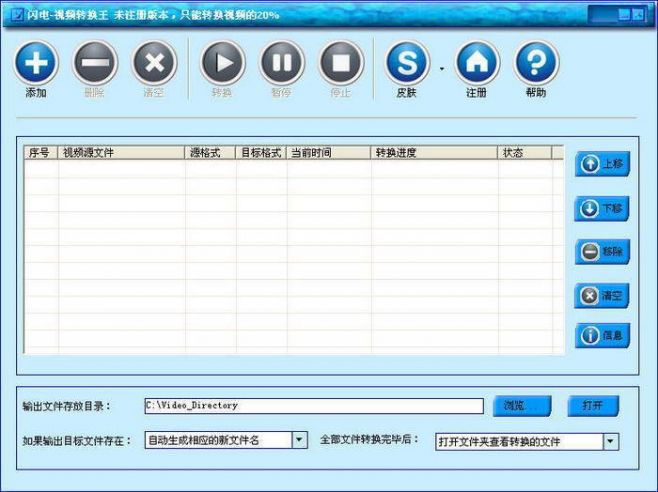Expand the 自动生成相应的新文件名 dropdown
Viewport: 658px width, 492px height.
299,440
